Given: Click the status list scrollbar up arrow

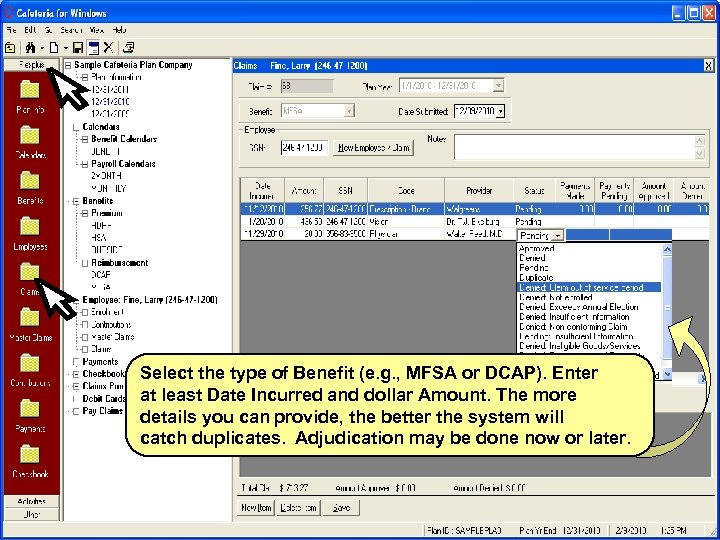Looking at the screenshot, I should (x=667, y=249).
